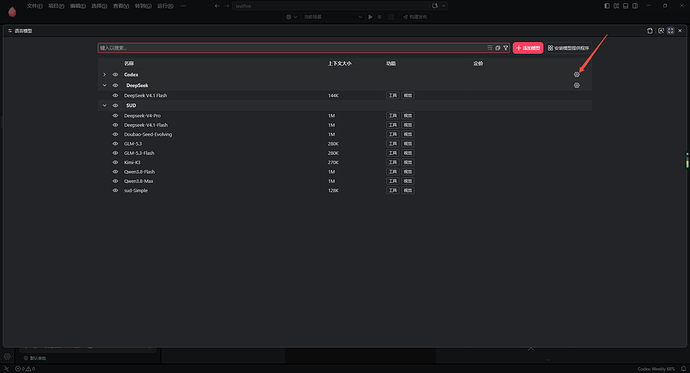The width and height of the screenshot is (690, 373).
Task: Go back with the left arrow
Action: click(x=217, y=6)
